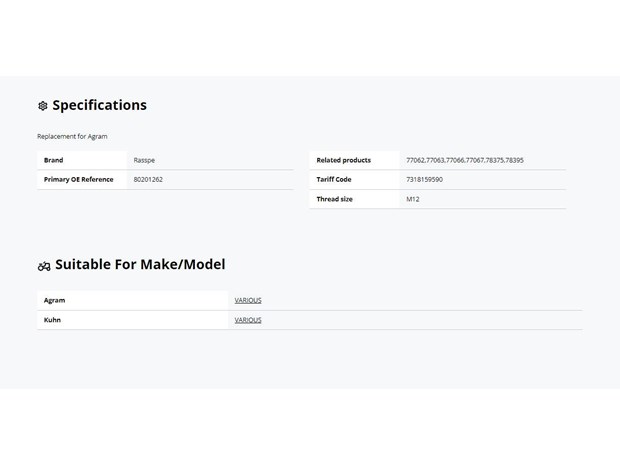
Task: Select the Suitable For Make/Model heading
Action: [x=140, y=264]
